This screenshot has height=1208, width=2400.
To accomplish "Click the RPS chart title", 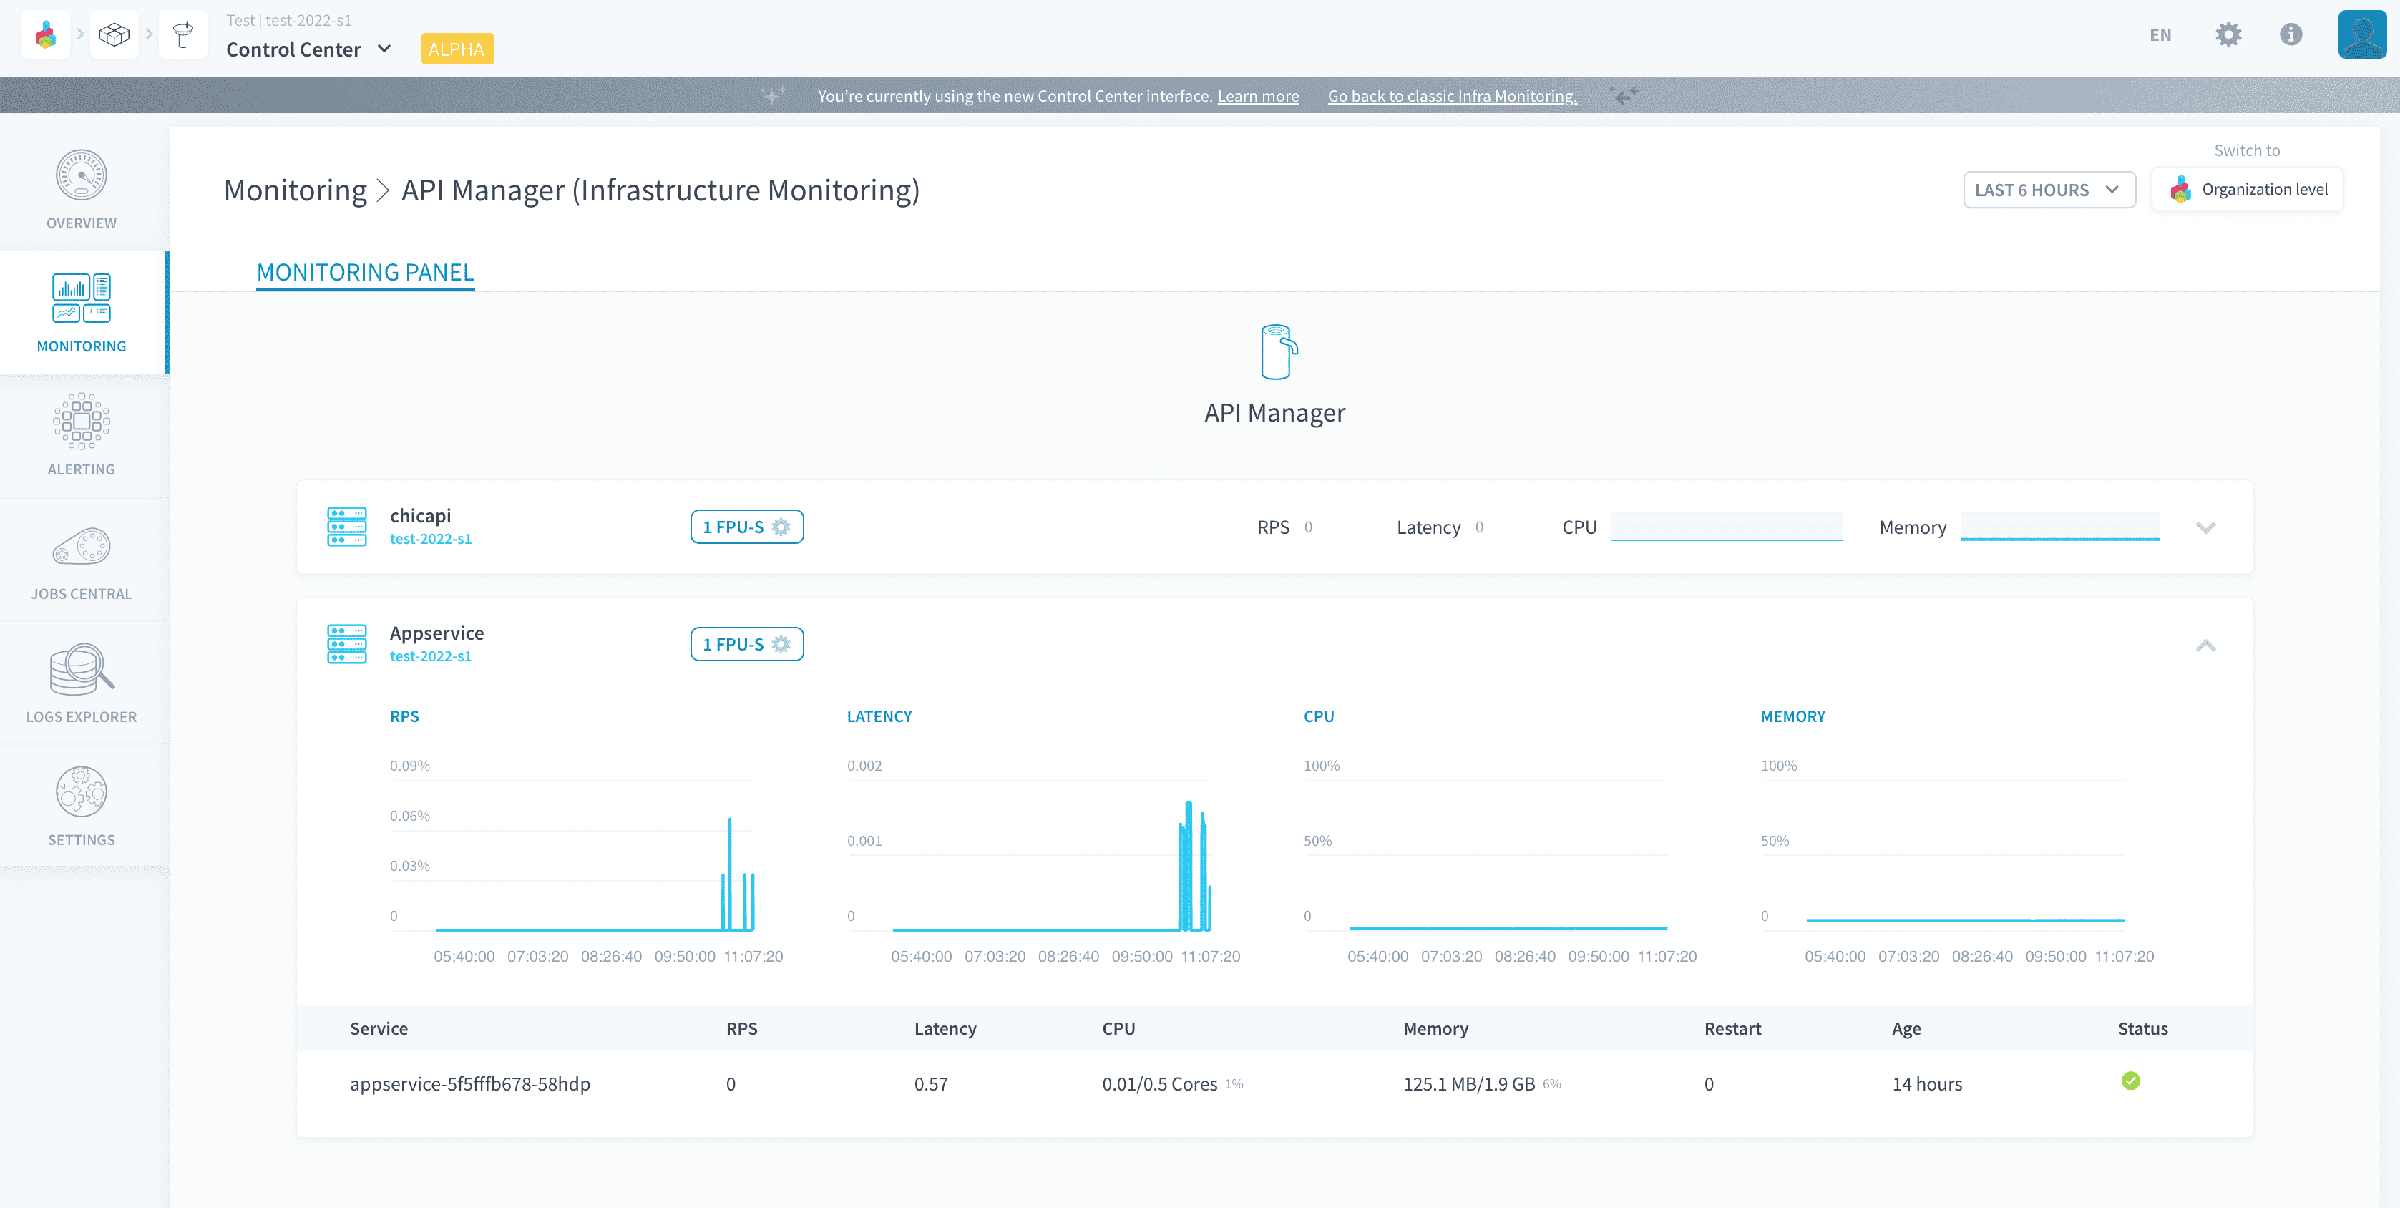I will [405, 716].
